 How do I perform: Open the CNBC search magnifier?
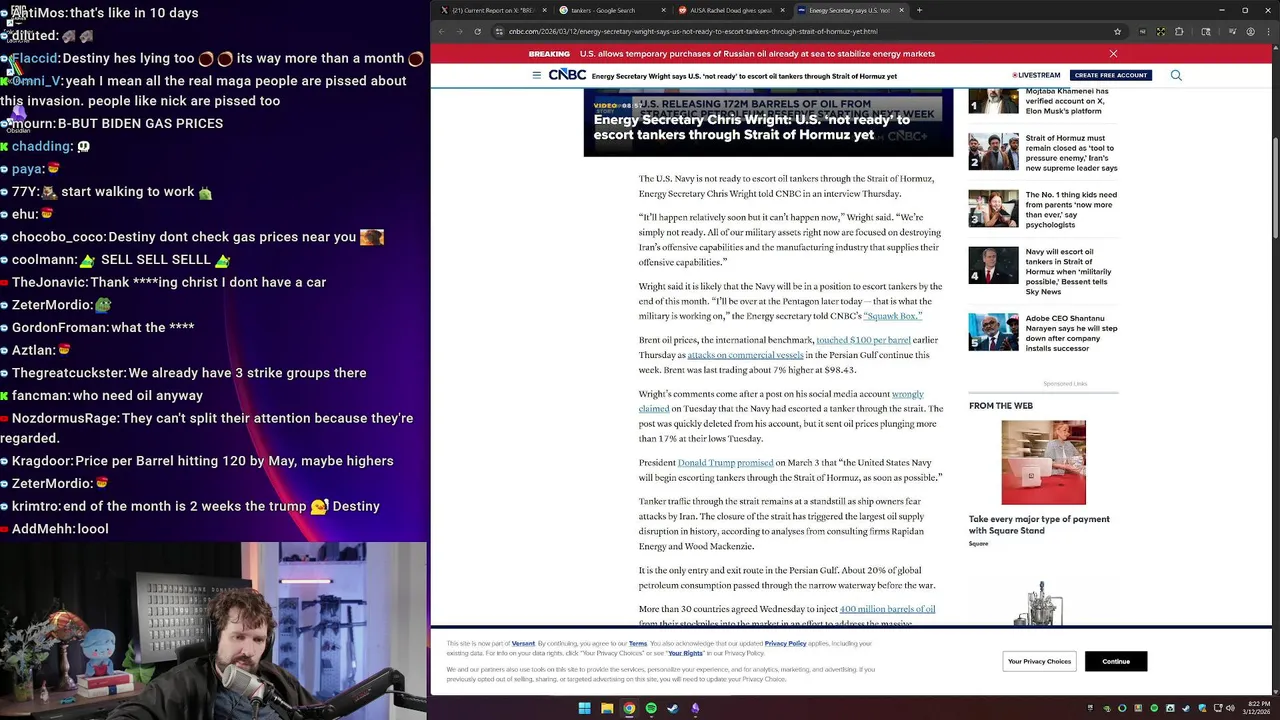click(1176, 75)
